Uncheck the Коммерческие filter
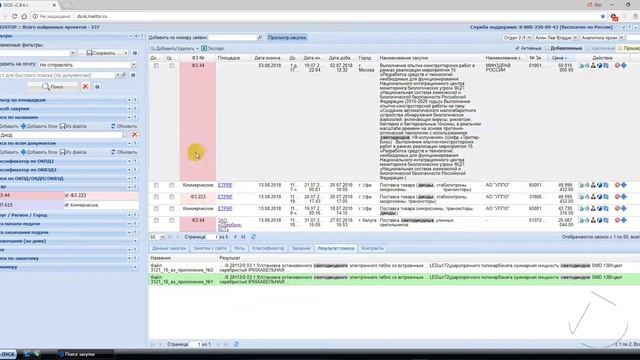Viewport: 640px width, 360px height. [x=67, y=205]
